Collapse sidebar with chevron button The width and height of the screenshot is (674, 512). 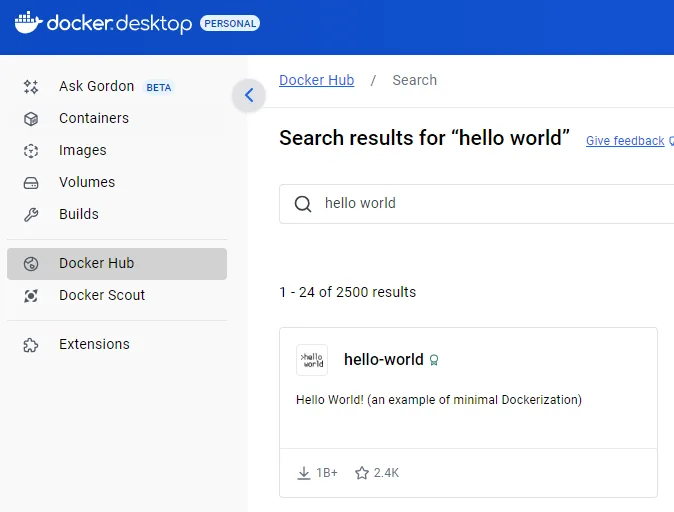pyautogui.click(x=249, y=95)
